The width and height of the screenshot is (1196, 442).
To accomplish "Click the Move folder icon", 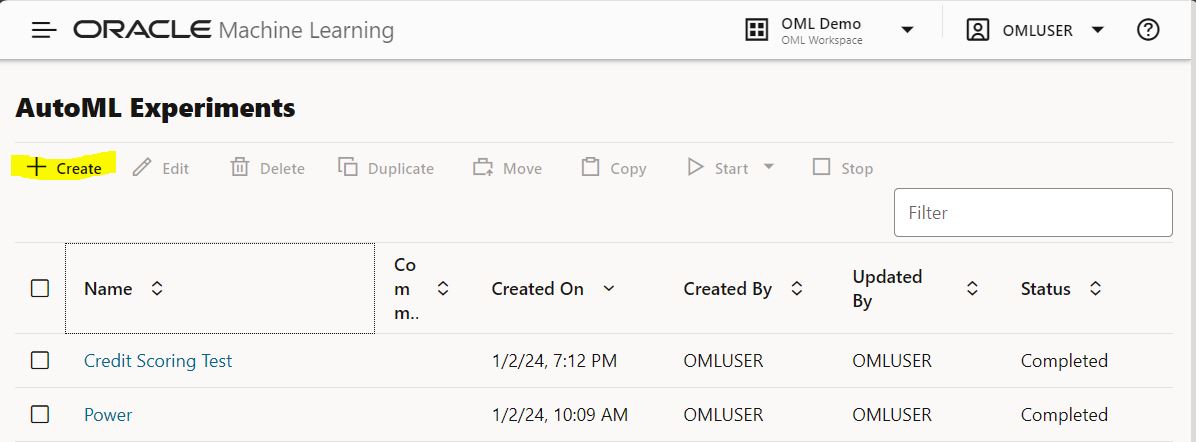I will [484, 168].
